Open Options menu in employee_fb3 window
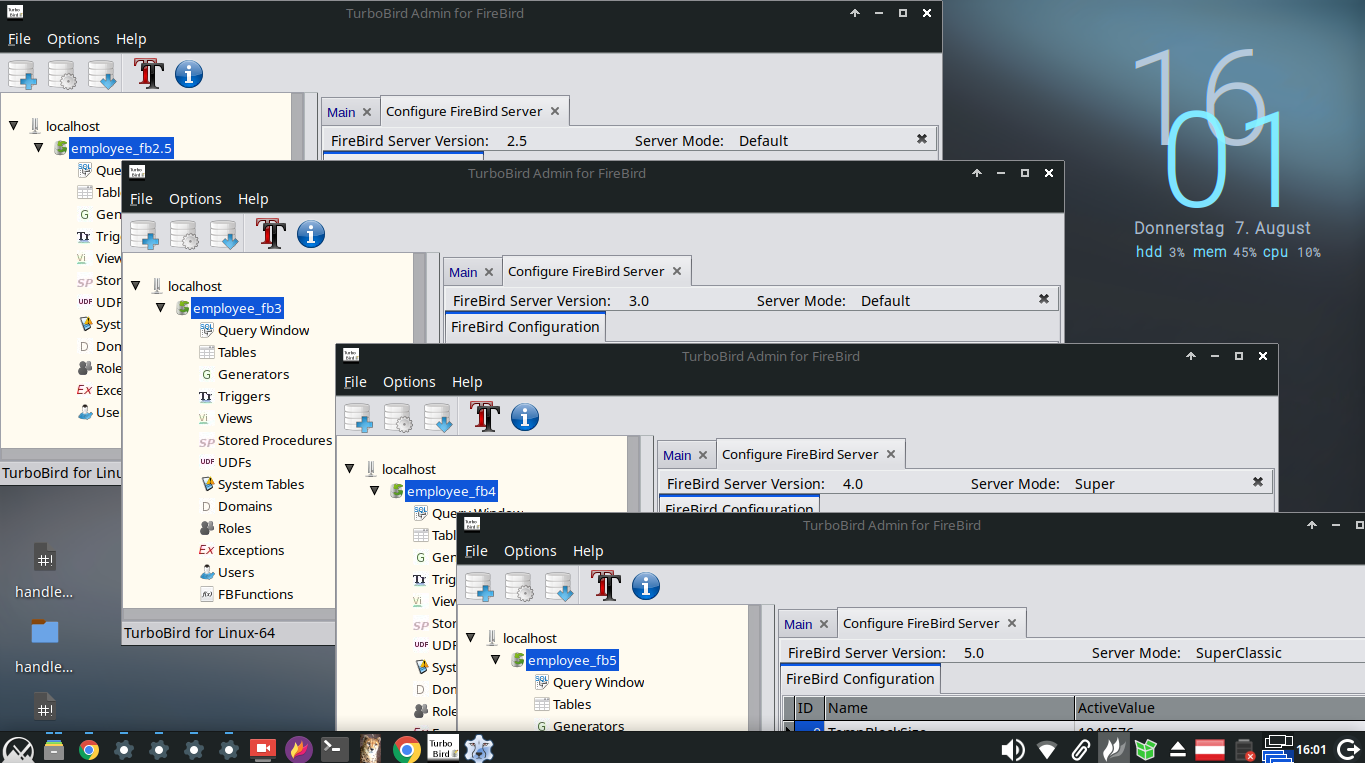The width and height of the screenshot is (1365, 763). click(195, 199)
